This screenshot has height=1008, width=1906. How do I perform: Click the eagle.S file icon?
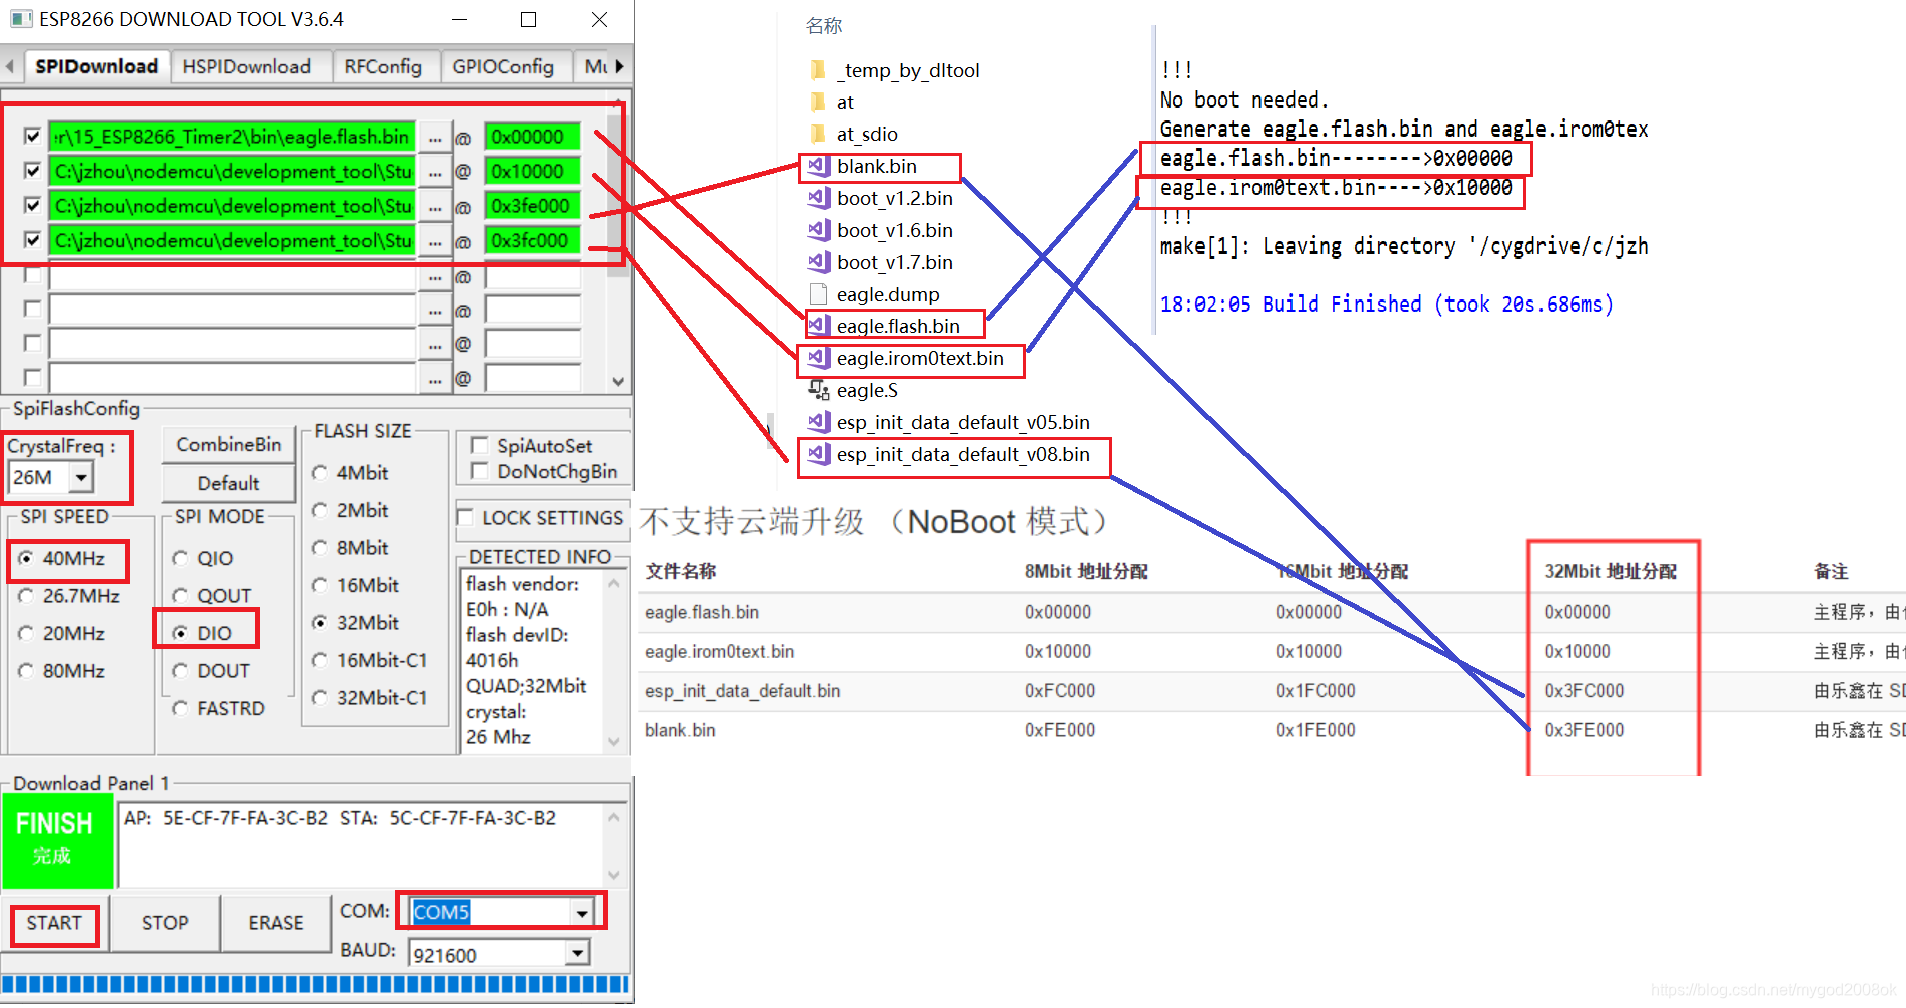(x=819, y=390)
